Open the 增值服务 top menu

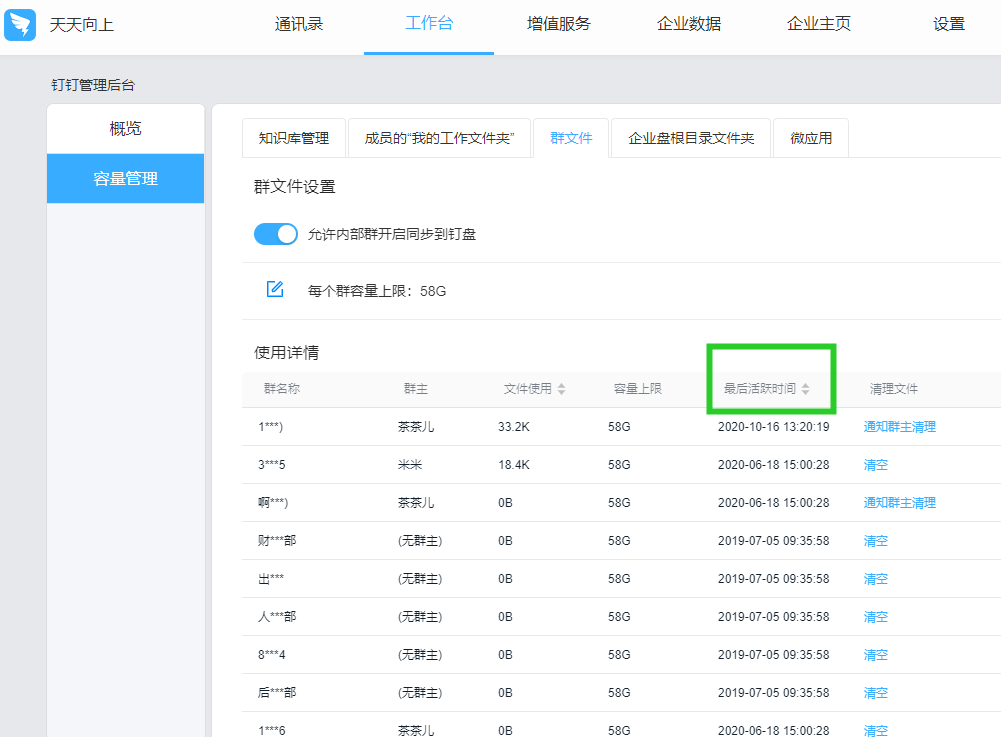click(x=559, y=24)
